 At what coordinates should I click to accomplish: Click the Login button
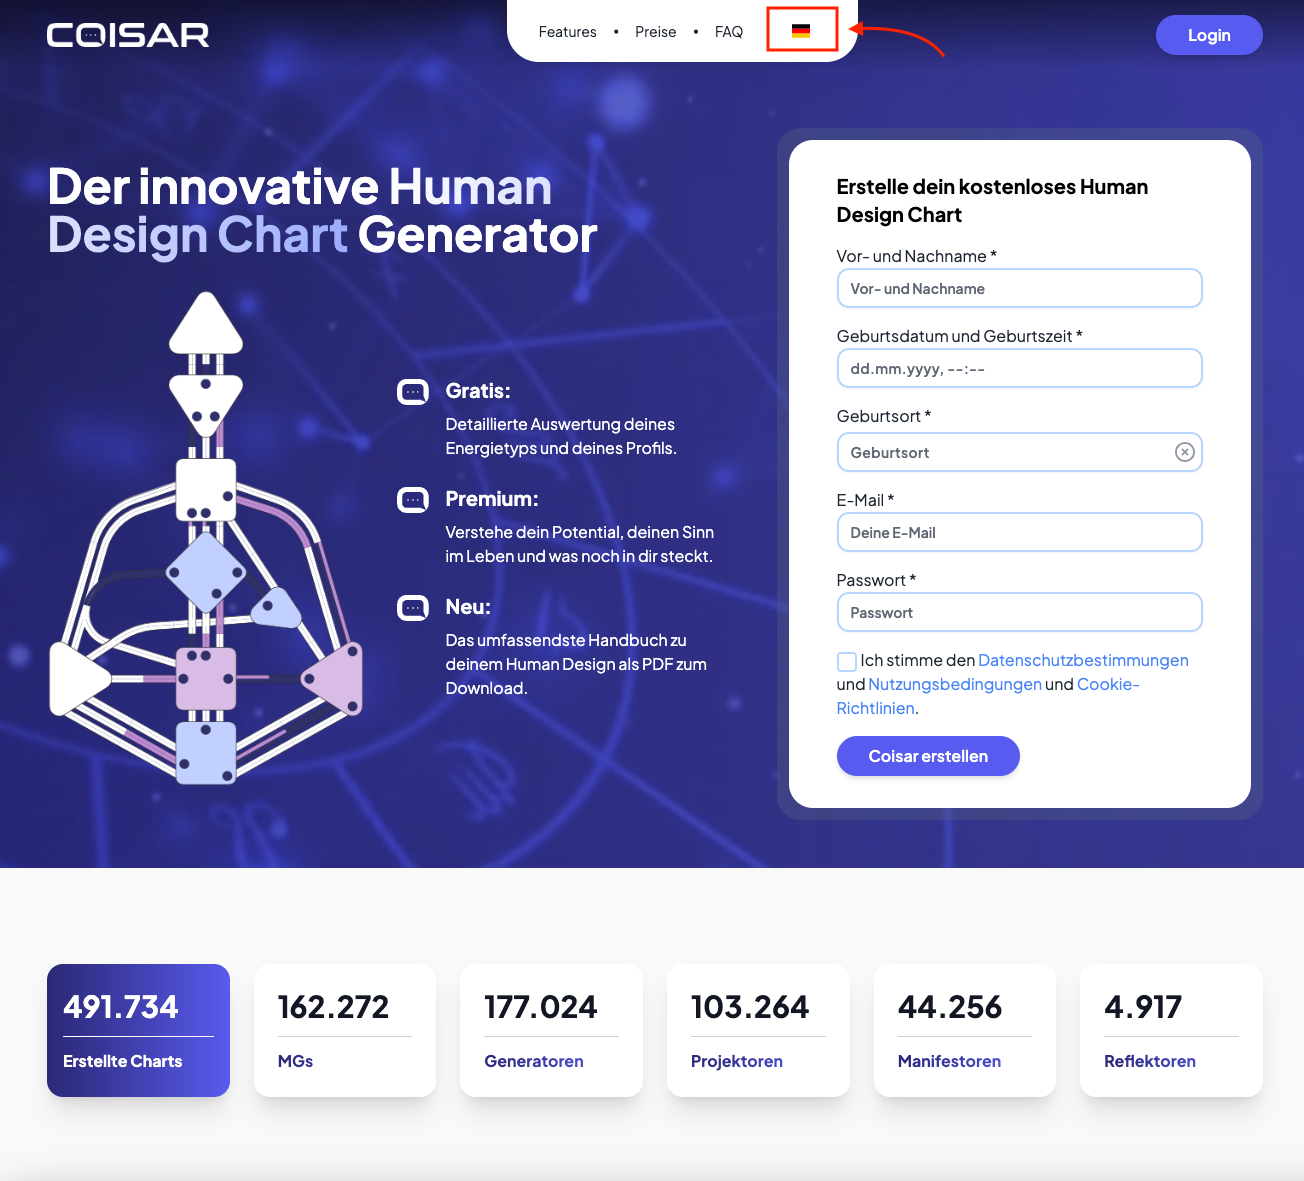pos(1209,35)
